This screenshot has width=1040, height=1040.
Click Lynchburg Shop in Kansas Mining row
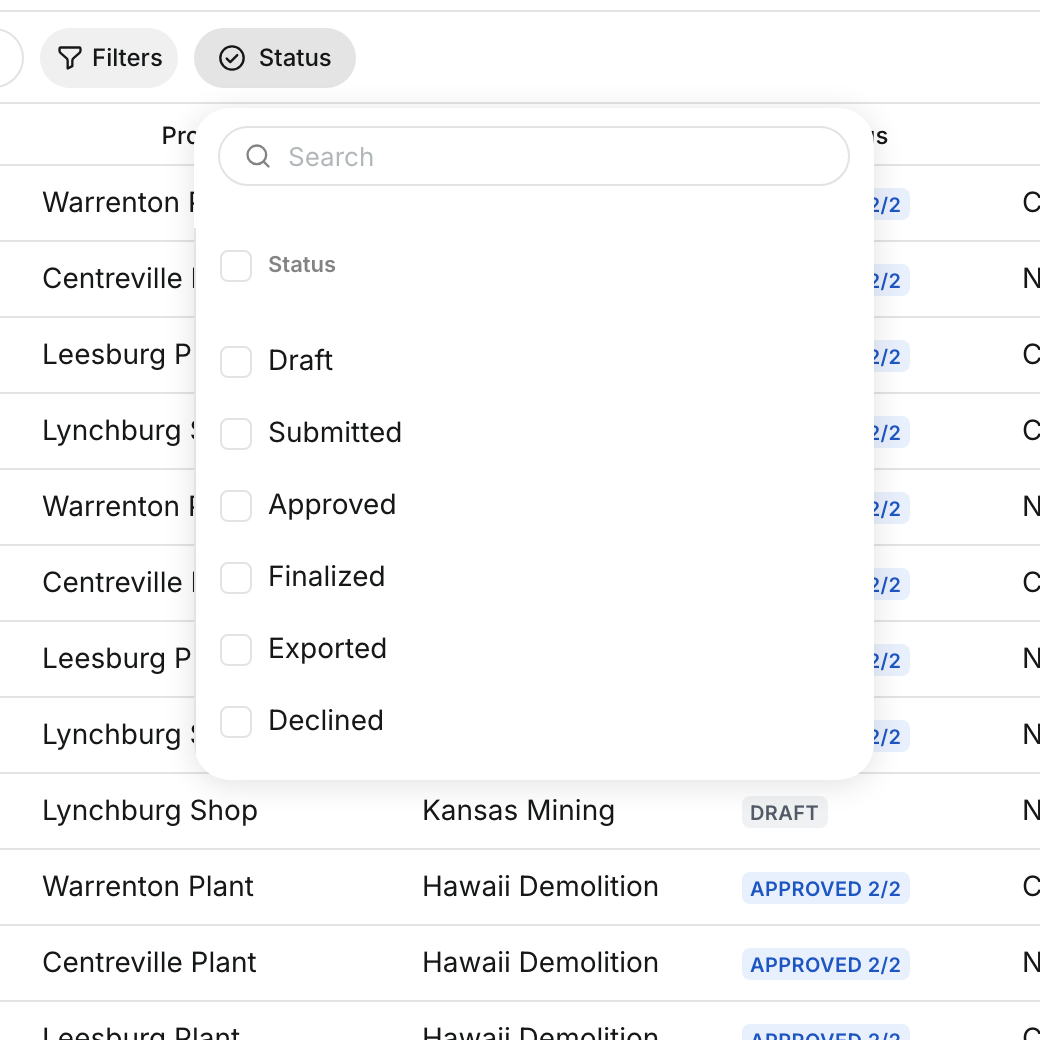[150, 811]
